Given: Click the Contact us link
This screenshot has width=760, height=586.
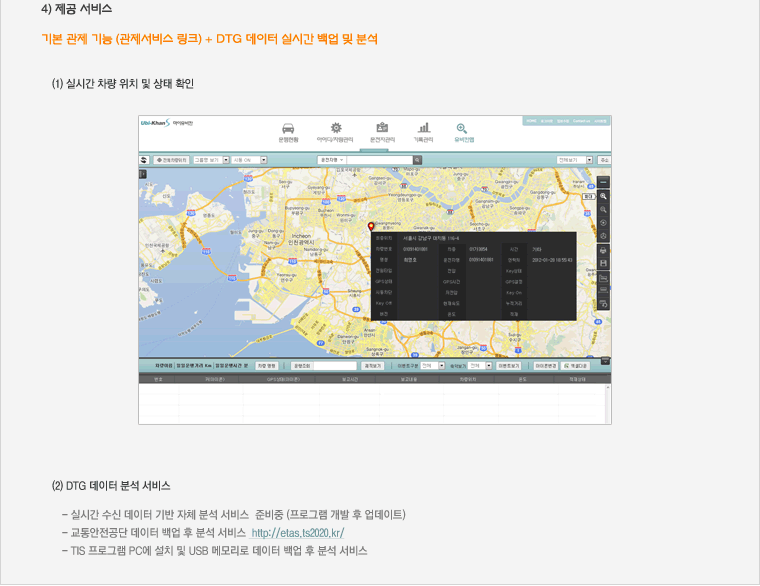Looking at the screenshot, I should [581, 121].
